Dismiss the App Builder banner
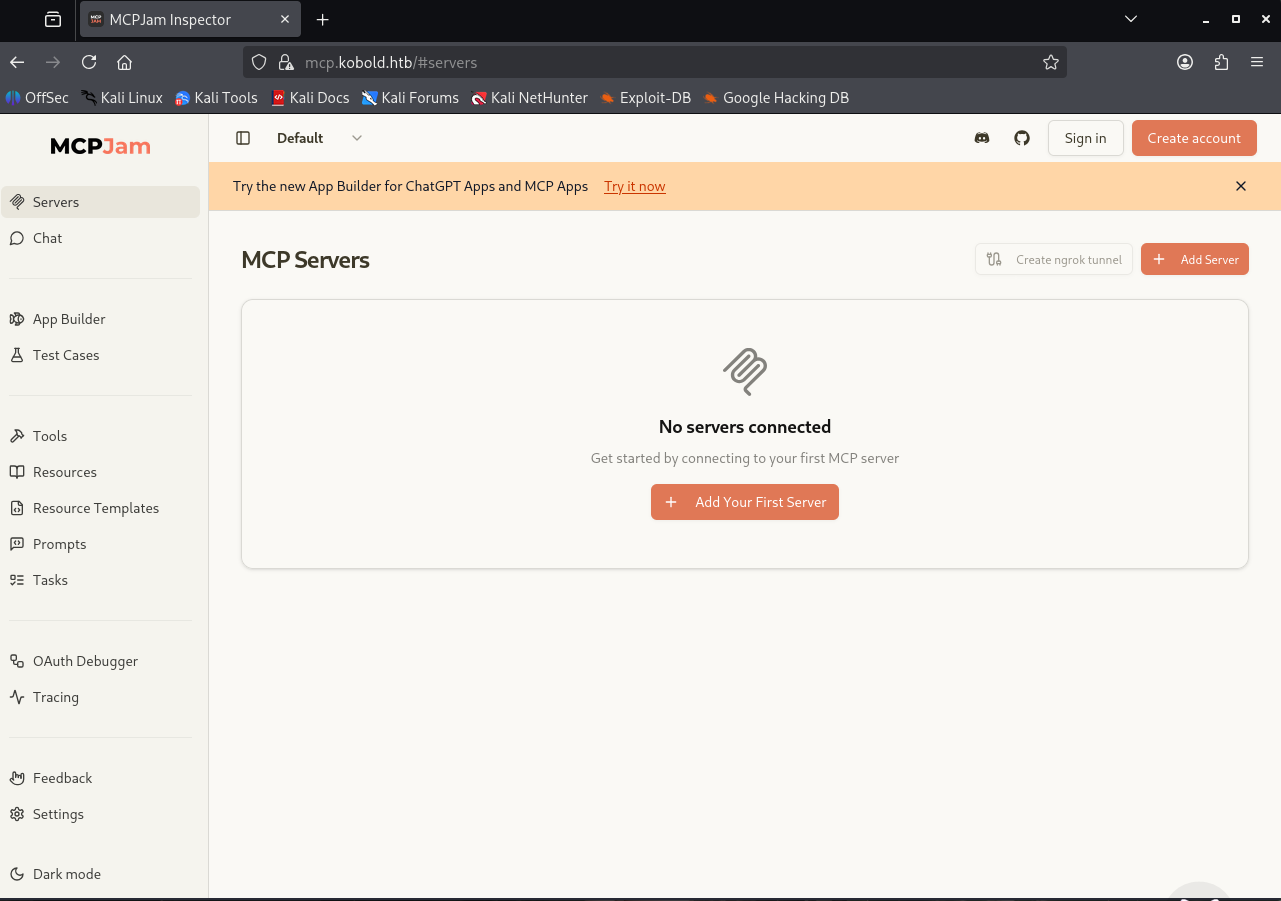The width and height of the screenshot is (1281, 901). coord(1241,186)
